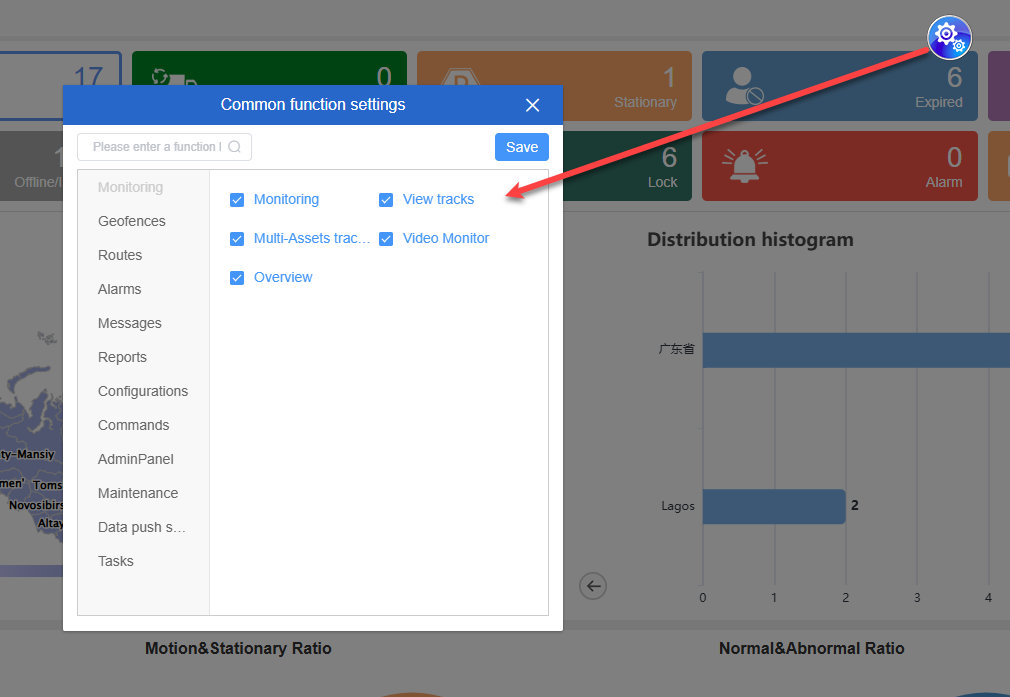Uncheck the Overview checkbox
This screenshot has height=697, width=1010.
point(237,278)
